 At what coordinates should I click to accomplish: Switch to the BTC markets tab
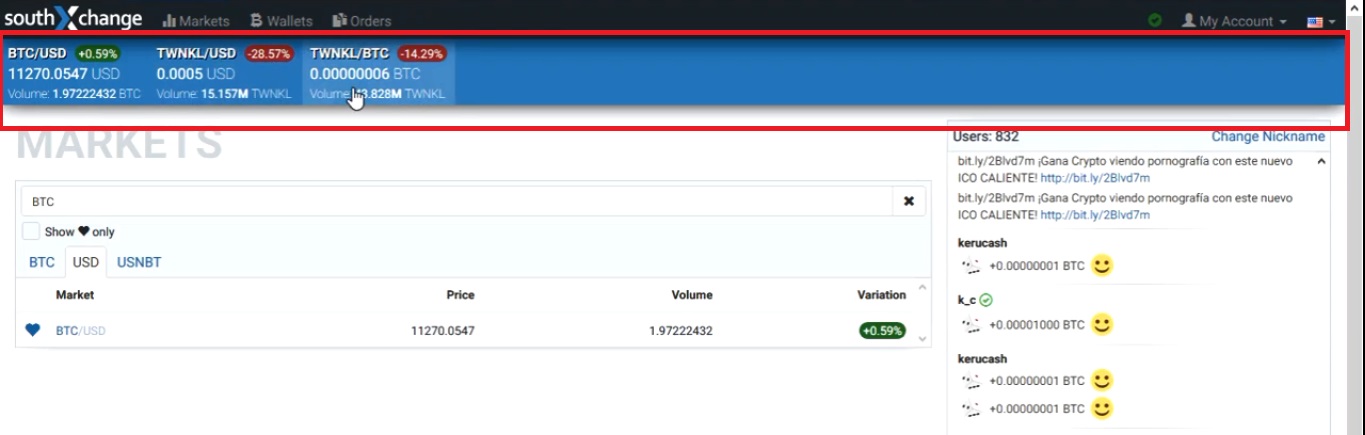[x=42, y=262]
